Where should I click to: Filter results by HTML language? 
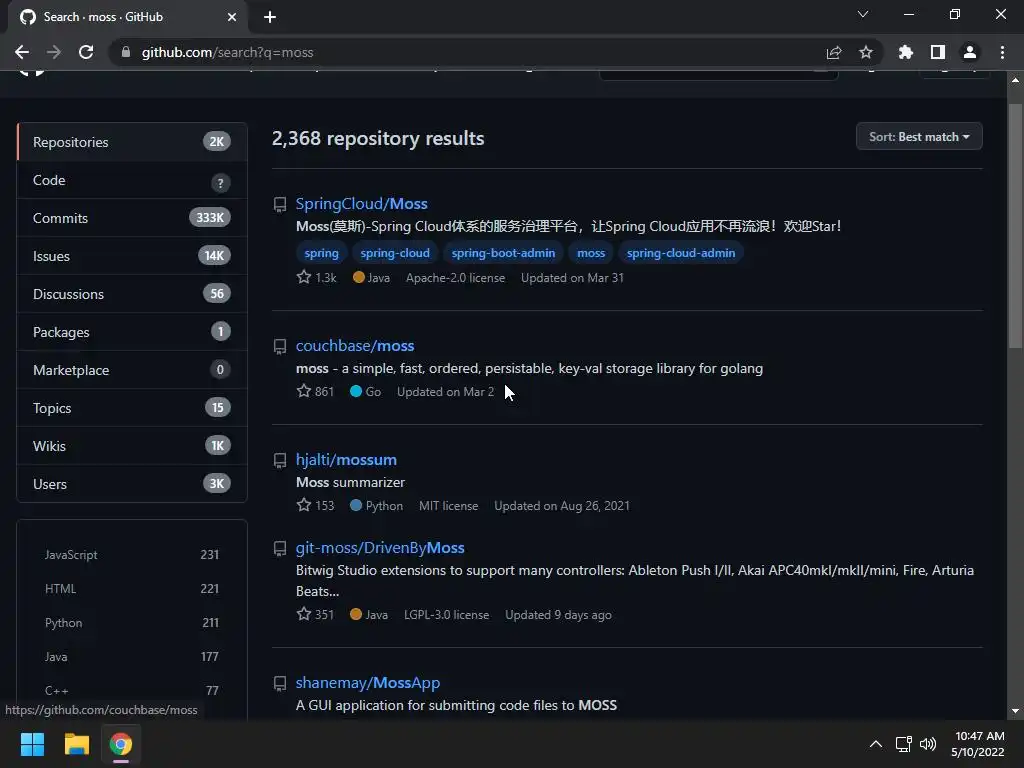(132, 588)
